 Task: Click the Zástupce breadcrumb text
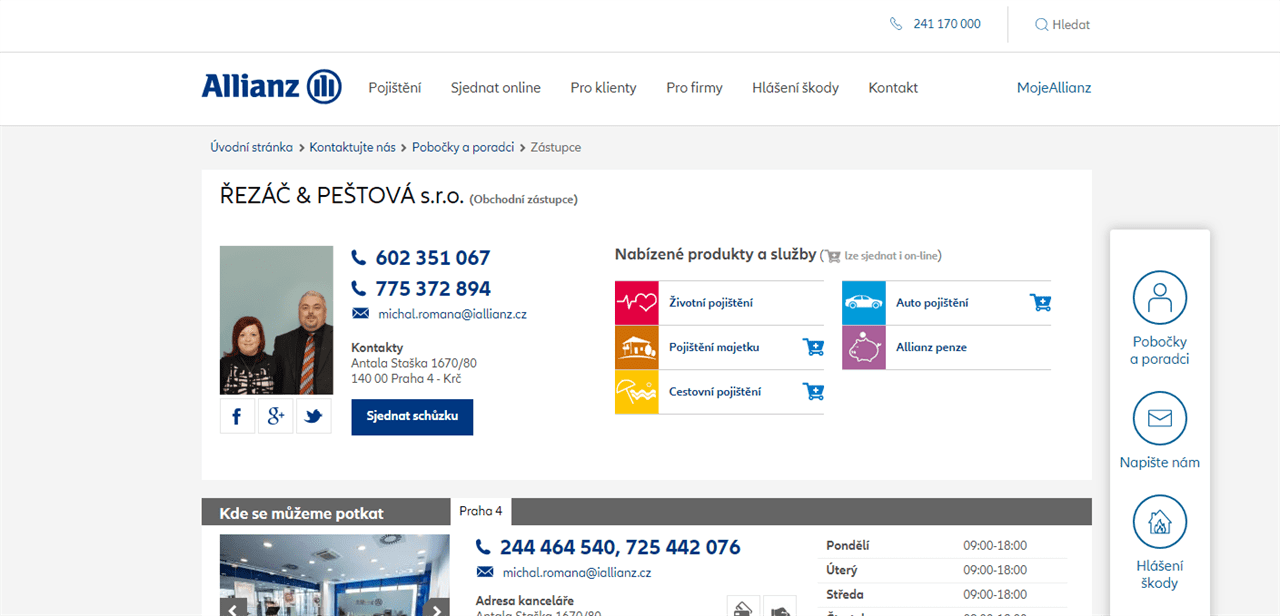point(556,147)
